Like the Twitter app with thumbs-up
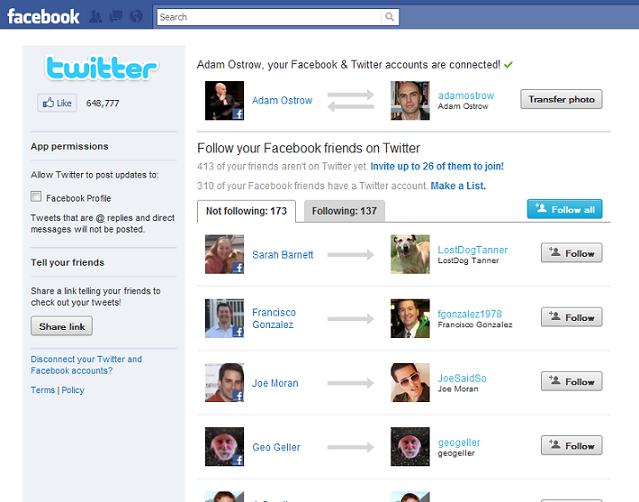The width and height of the screenshot is (639, 502). (57, 103)
